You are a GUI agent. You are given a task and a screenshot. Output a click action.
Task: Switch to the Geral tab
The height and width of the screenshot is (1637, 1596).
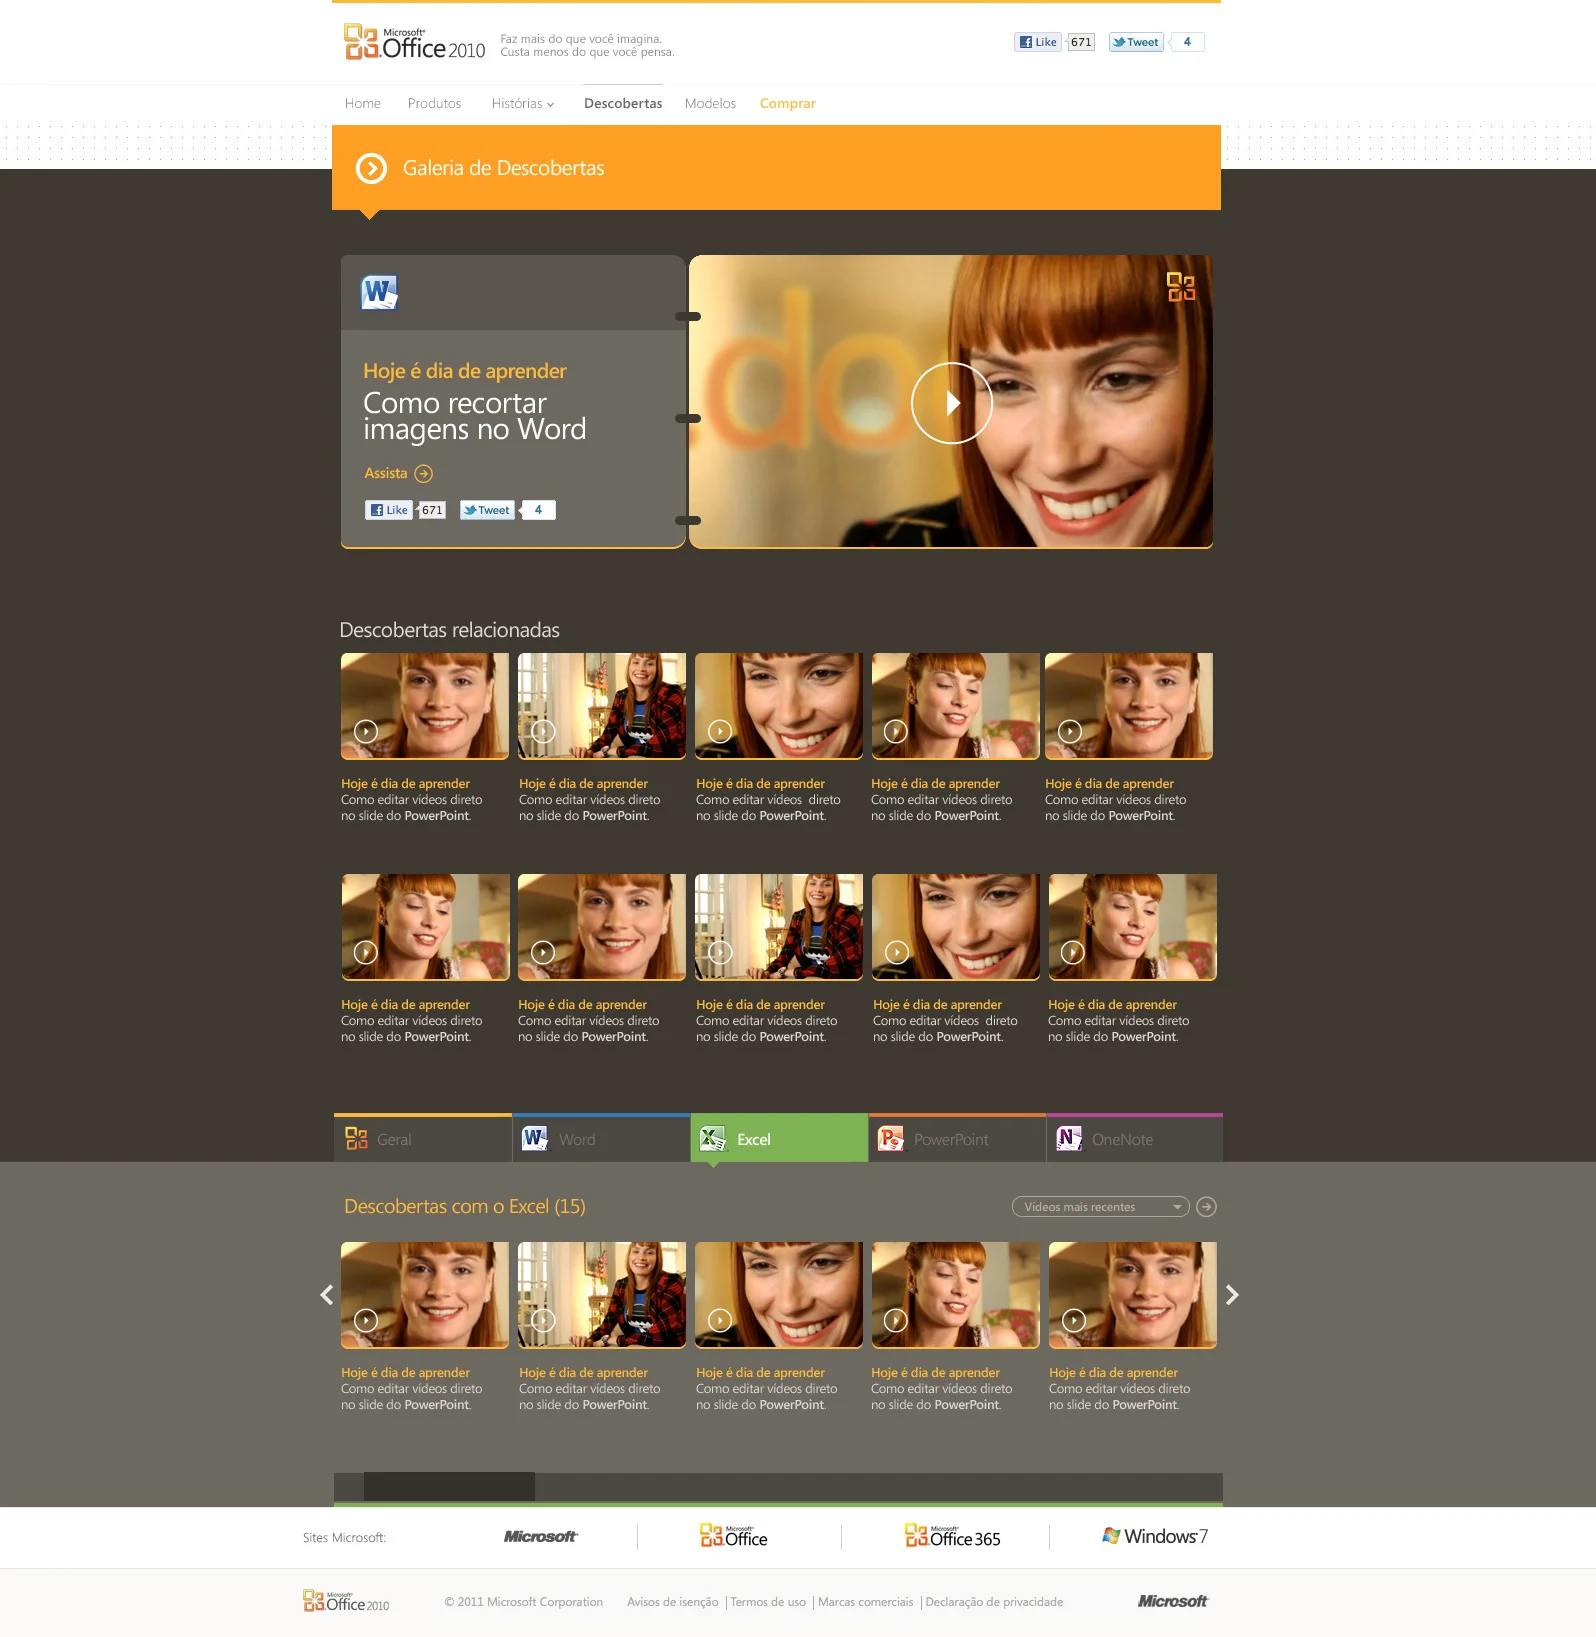tap(422, 1138)
